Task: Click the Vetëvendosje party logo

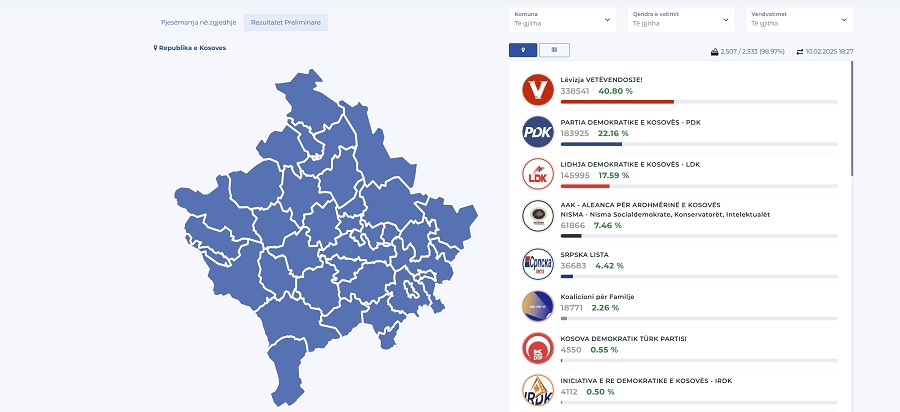Action: pyautogui.click(x=538, y=90)
